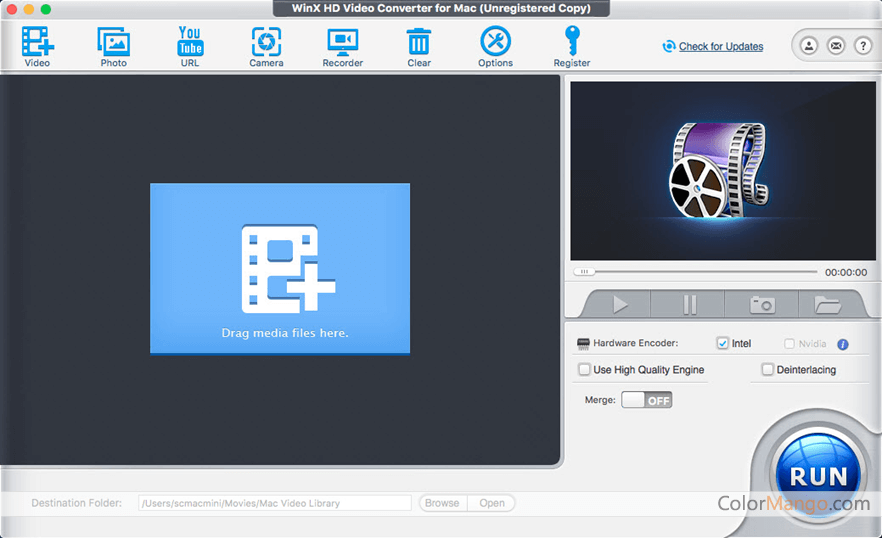The image size is (882, 538).
Task: Click the Destination Folder path field
Action: click(x=274, y=503)
